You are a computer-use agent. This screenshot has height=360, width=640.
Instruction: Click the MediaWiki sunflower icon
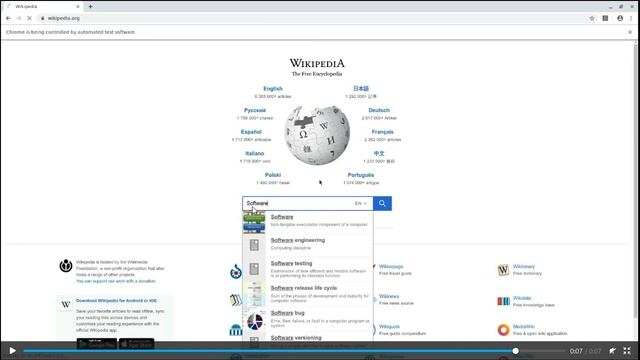pos(503,330)
